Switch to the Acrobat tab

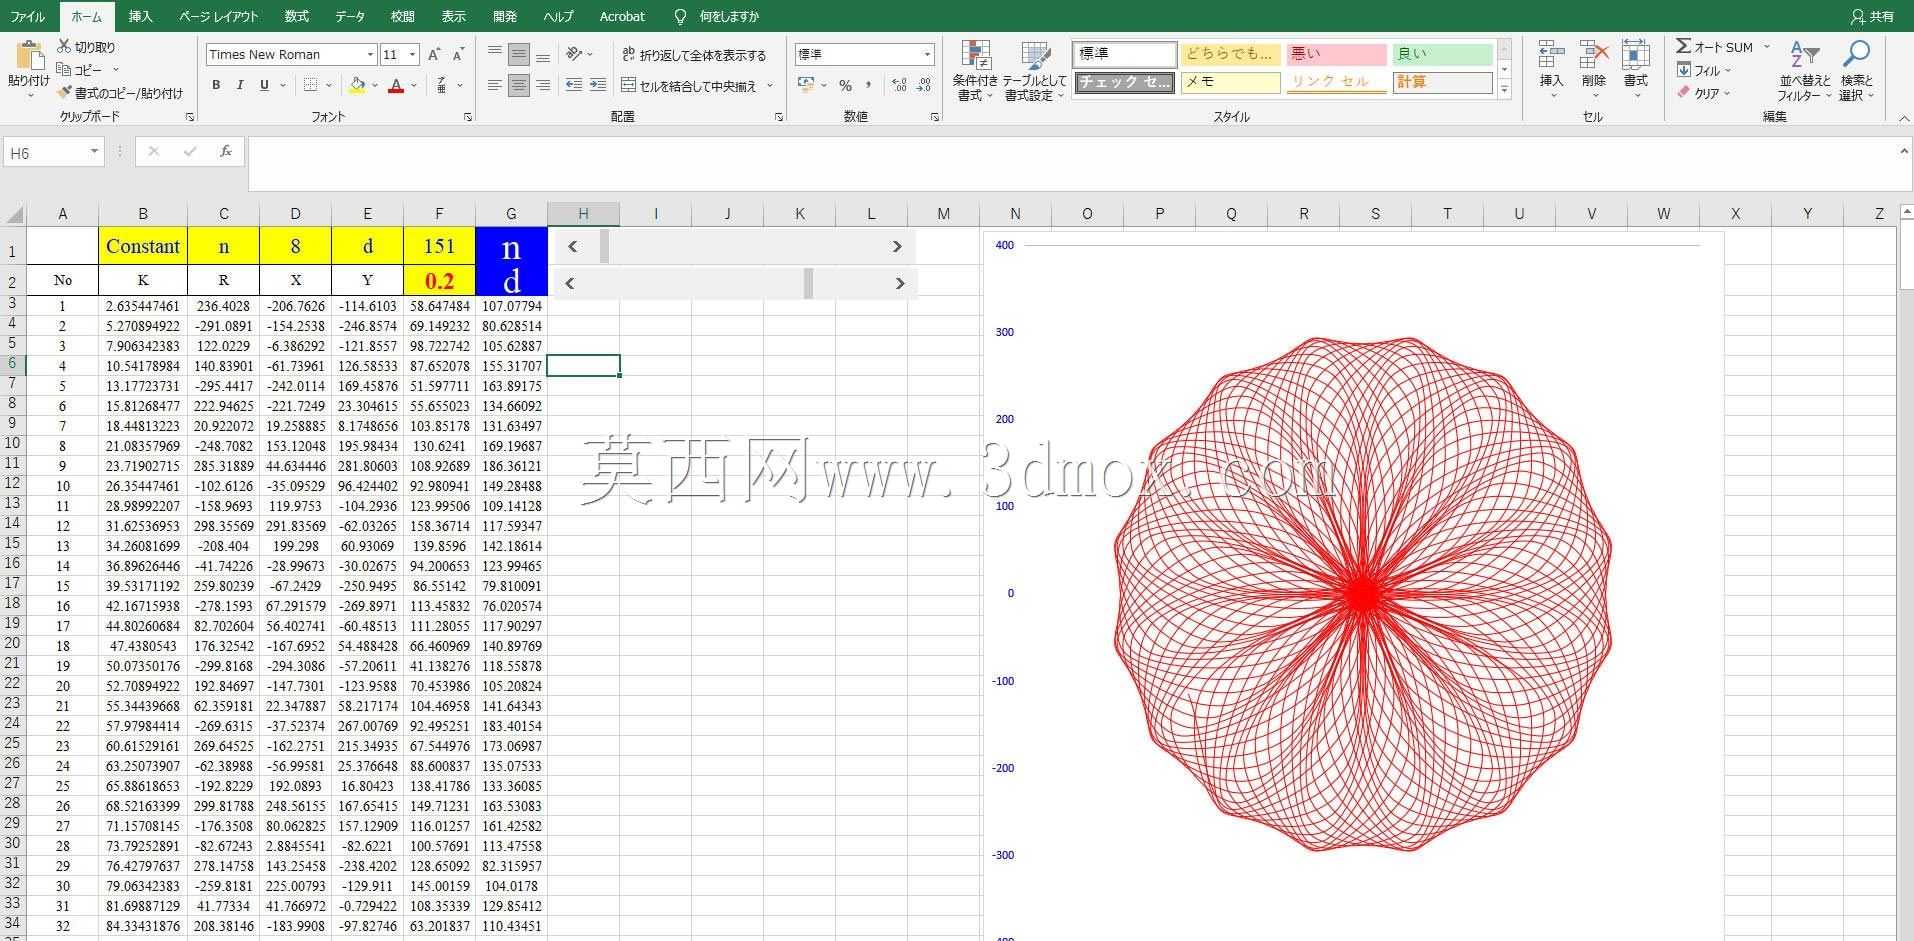pos(622,16)
